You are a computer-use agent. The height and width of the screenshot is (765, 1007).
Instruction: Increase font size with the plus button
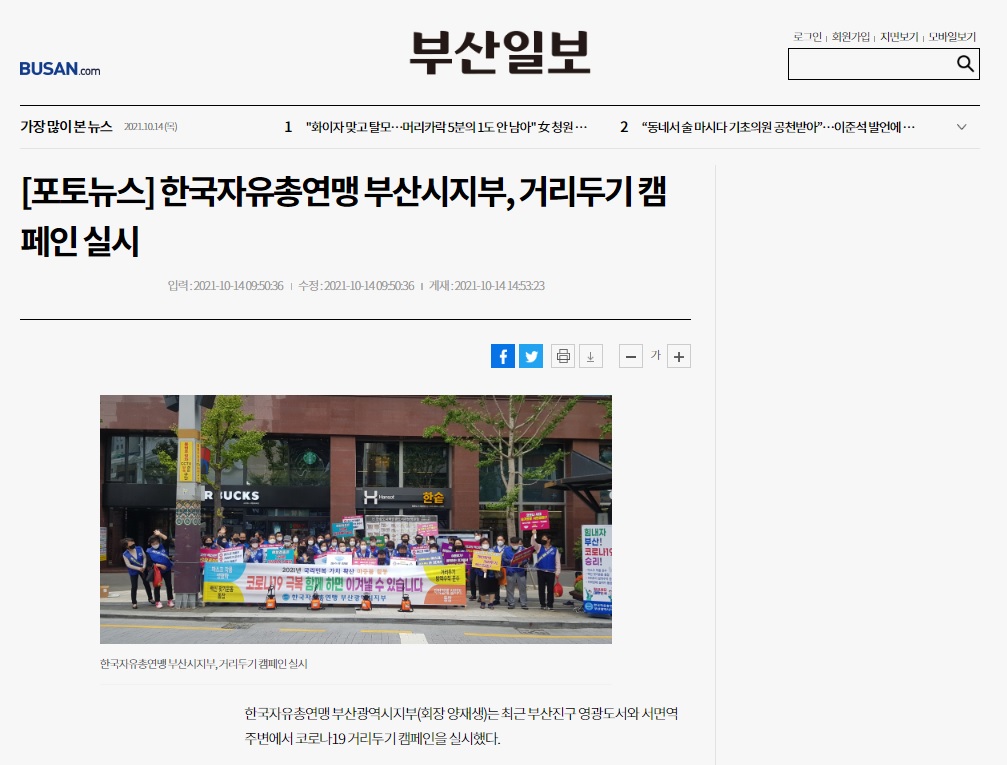coord(679,356)
